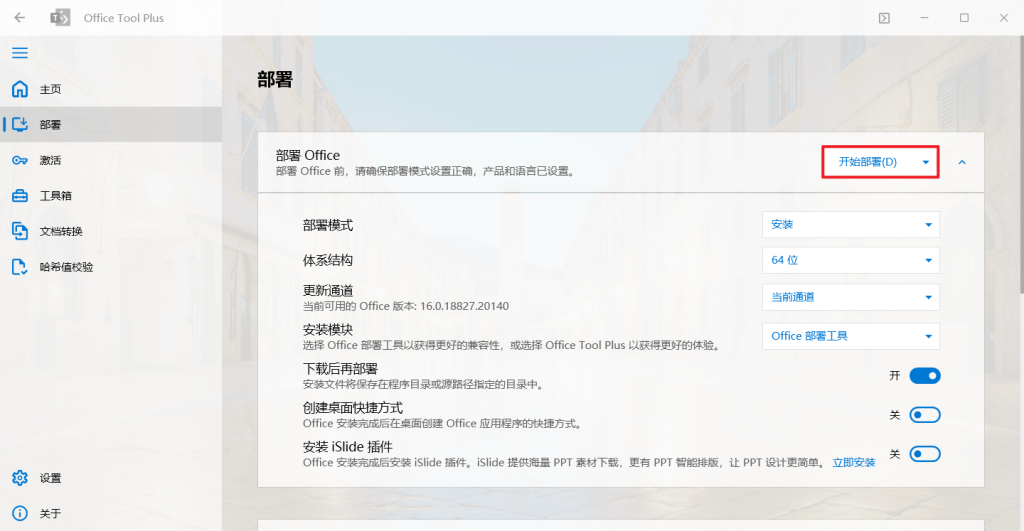Viewport: 1024px width, 531px height.
Task: Turn off the 下载后再部署 toggle
Action: pos(925,376)
